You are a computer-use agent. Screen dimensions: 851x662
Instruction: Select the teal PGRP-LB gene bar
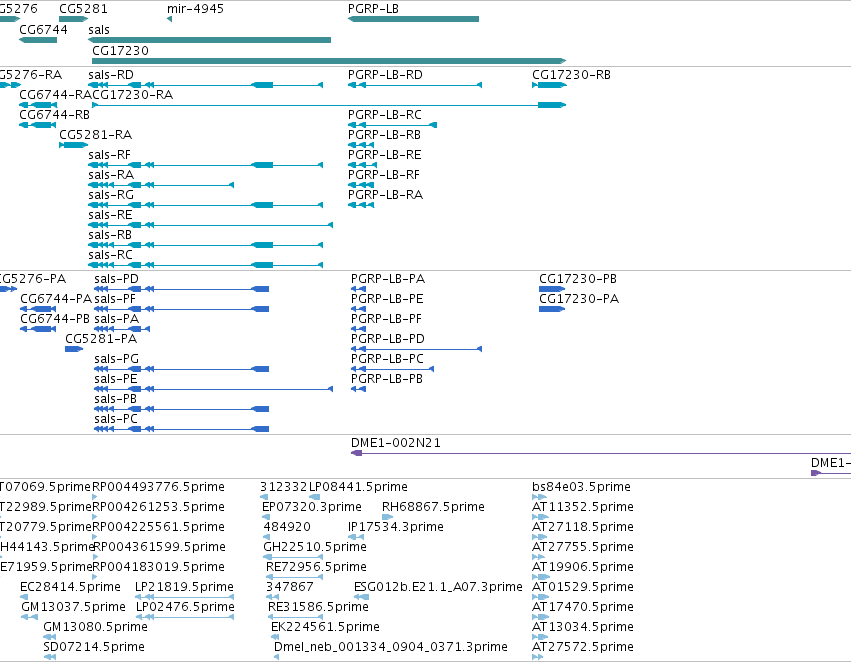click(x=413, y=19)
